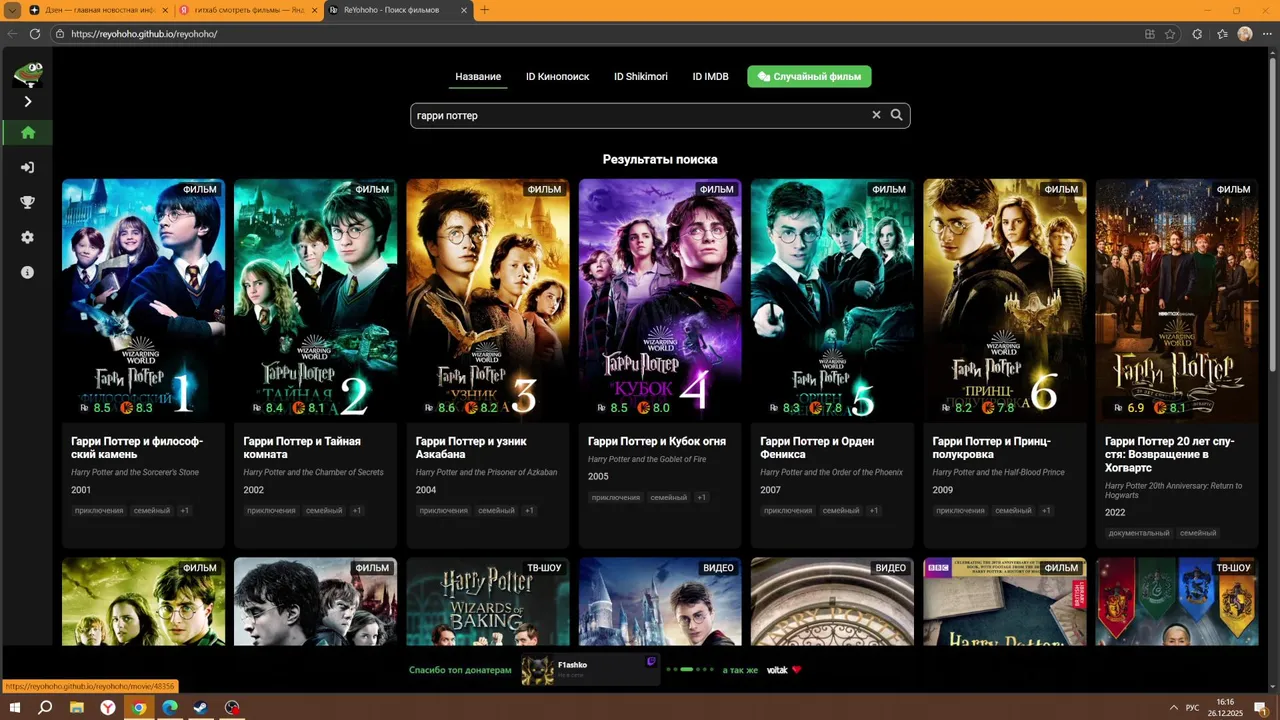Click title Гарри Поттер и Тайная комната
The image size is (1280, 720).
coord(302,447)
